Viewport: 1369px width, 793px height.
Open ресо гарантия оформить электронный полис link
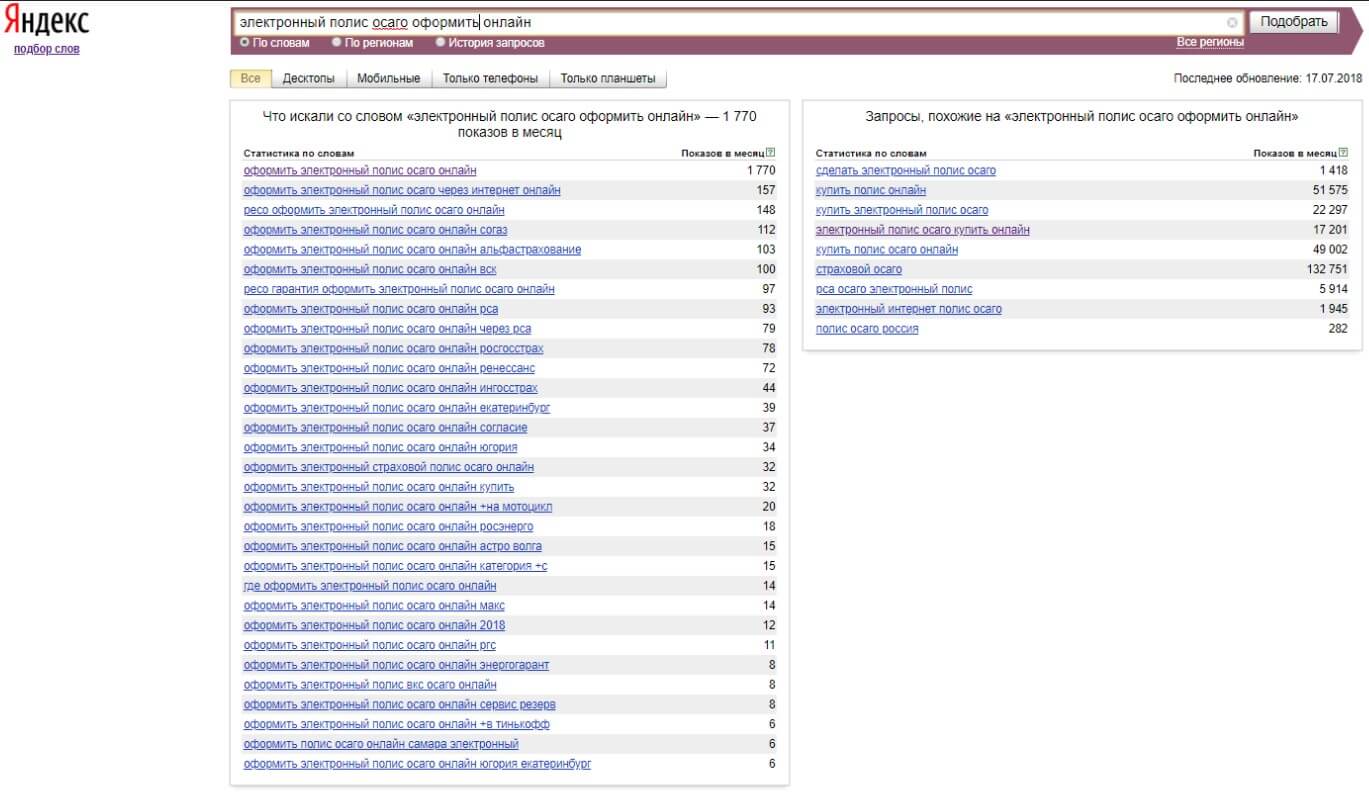(399, 289)
